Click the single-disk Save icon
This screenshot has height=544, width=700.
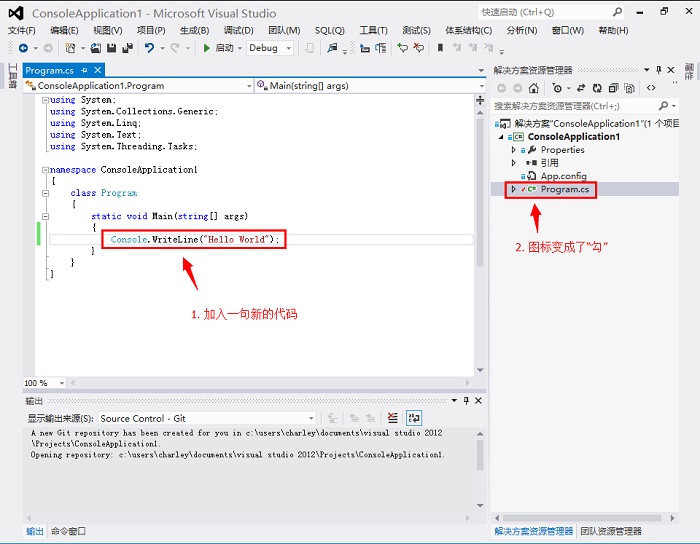pyautogui.click(x=112, y=48)
